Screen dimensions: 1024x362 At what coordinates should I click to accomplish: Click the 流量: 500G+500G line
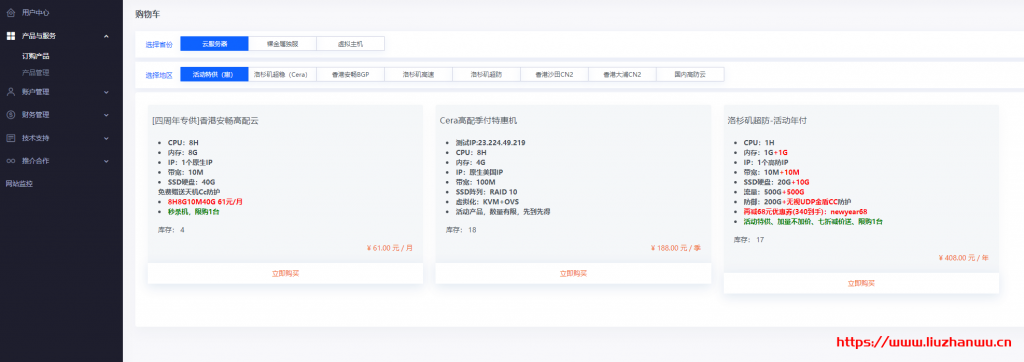point(774,192)
